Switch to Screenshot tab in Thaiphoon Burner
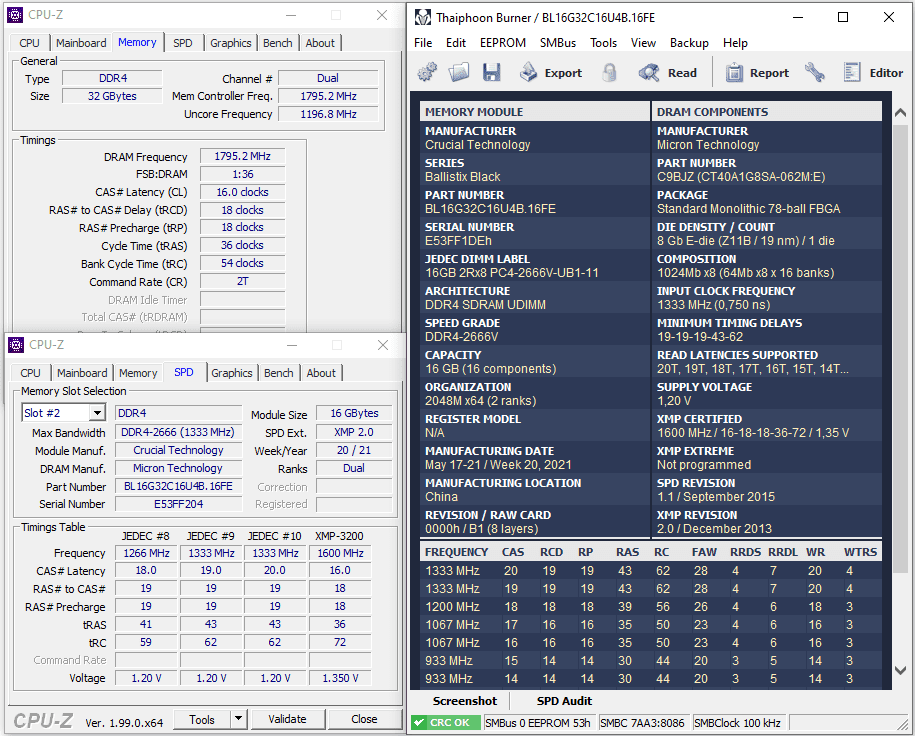This screenshot has height=736, width=915. click(465, 701)
